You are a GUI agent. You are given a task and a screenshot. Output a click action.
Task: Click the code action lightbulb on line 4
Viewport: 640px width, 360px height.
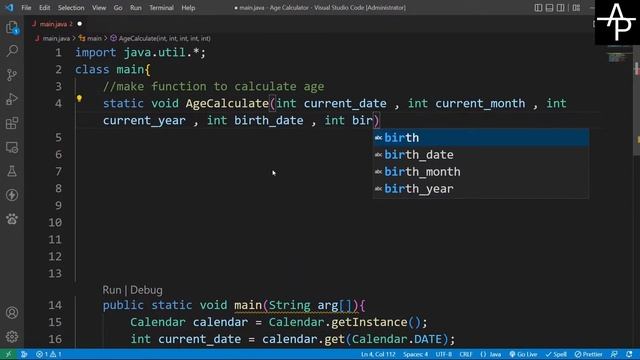80,98
